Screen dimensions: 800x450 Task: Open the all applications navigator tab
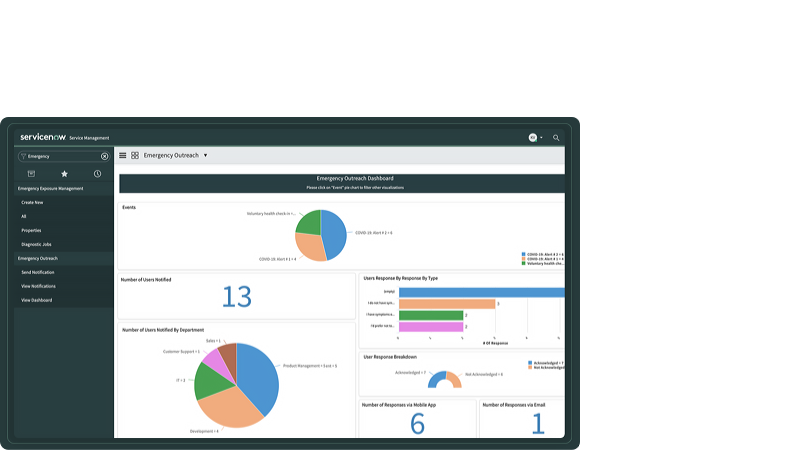(x=31, y=174)
